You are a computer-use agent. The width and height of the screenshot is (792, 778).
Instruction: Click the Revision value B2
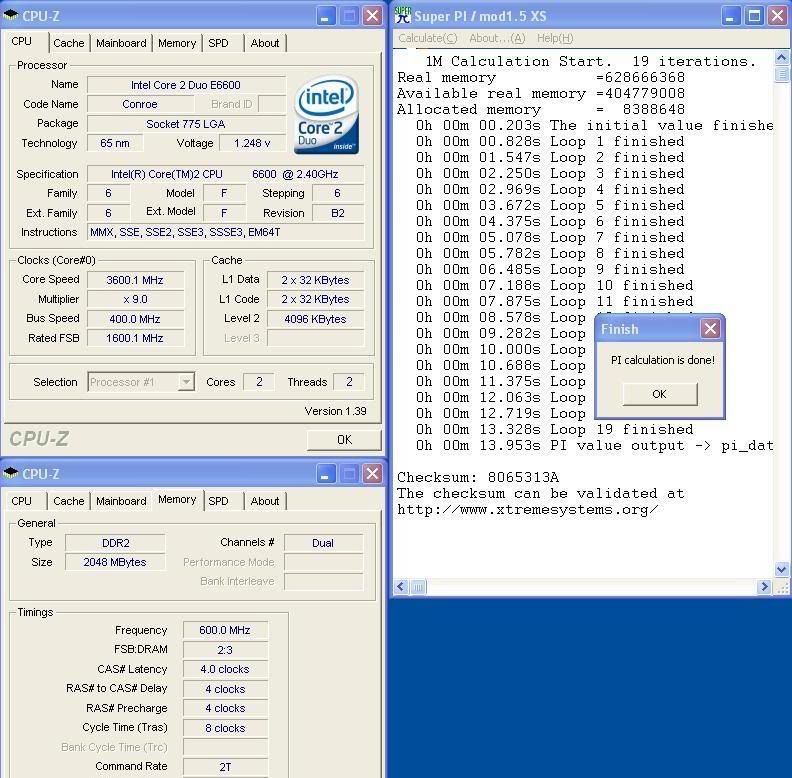coord(337,213)
